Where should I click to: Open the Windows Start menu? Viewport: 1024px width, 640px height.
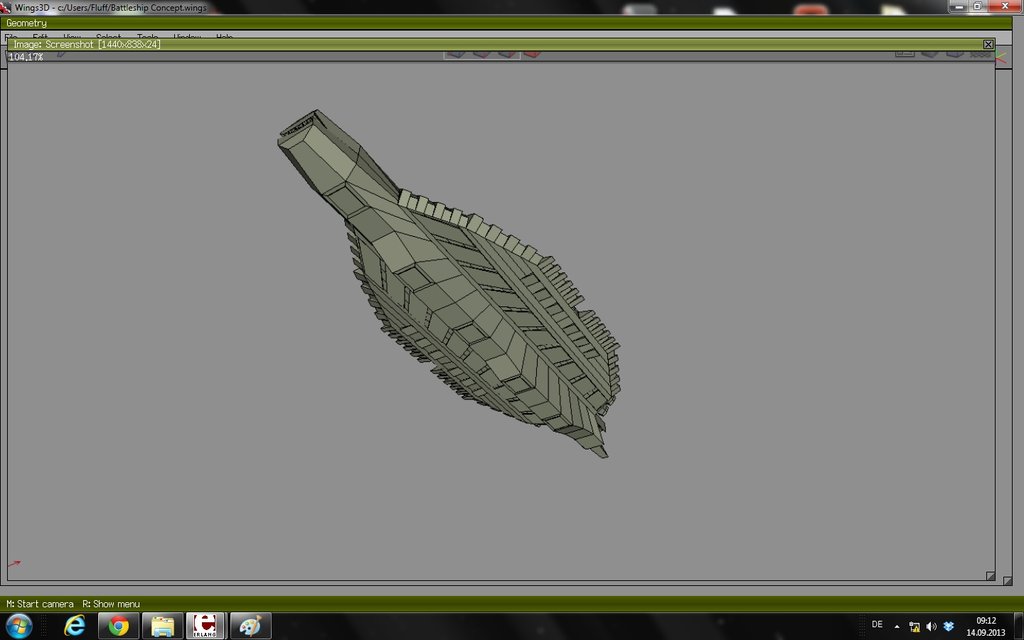pos(18,626)
